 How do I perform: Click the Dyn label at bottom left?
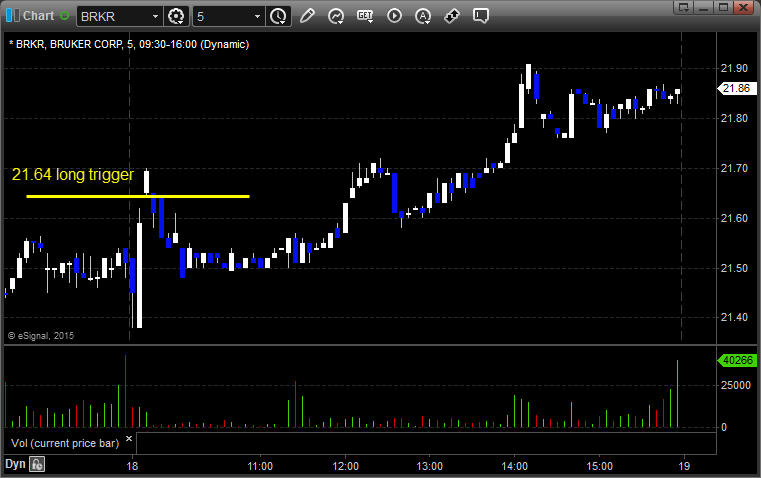(x=15, y=464)
